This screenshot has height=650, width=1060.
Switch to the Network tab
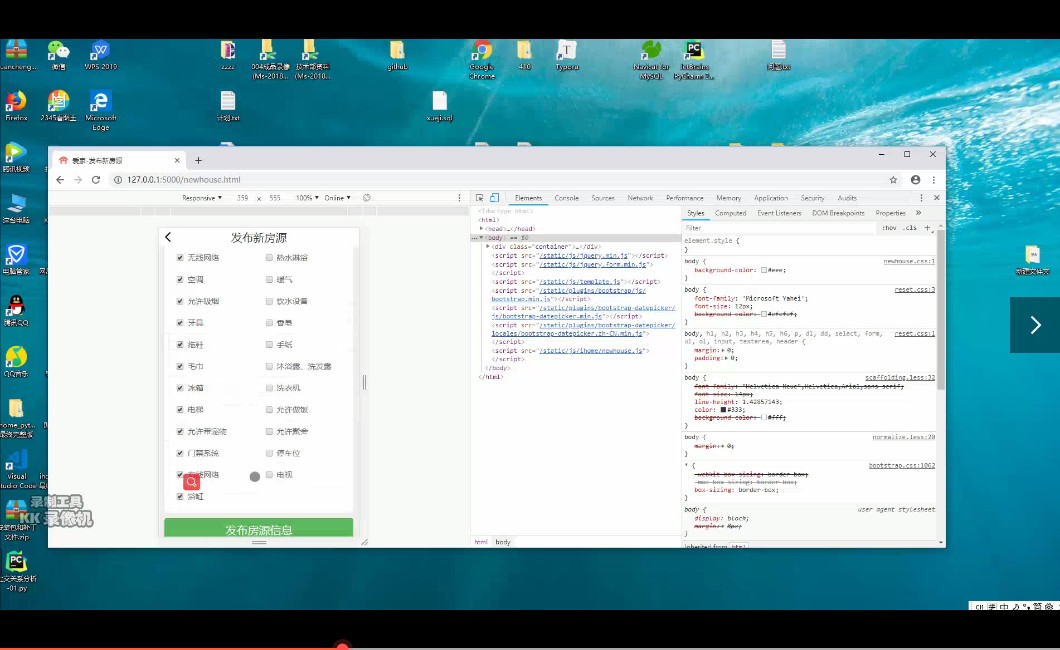[x=640, y=198]
